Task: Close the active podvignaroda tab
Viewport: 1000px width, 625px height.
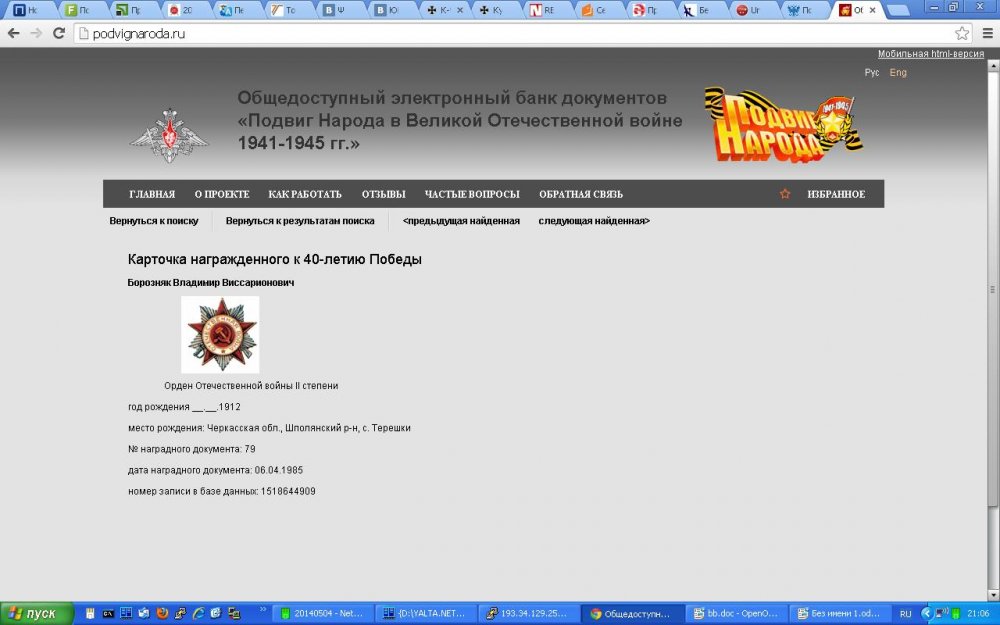Action: click(x=872, y=10)
